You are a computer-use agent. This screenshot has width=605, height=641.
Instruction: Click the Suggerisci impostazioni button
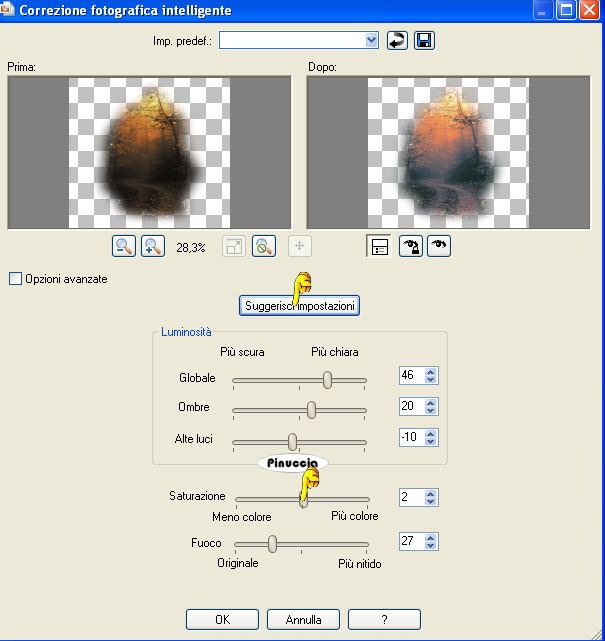[299, 306]
